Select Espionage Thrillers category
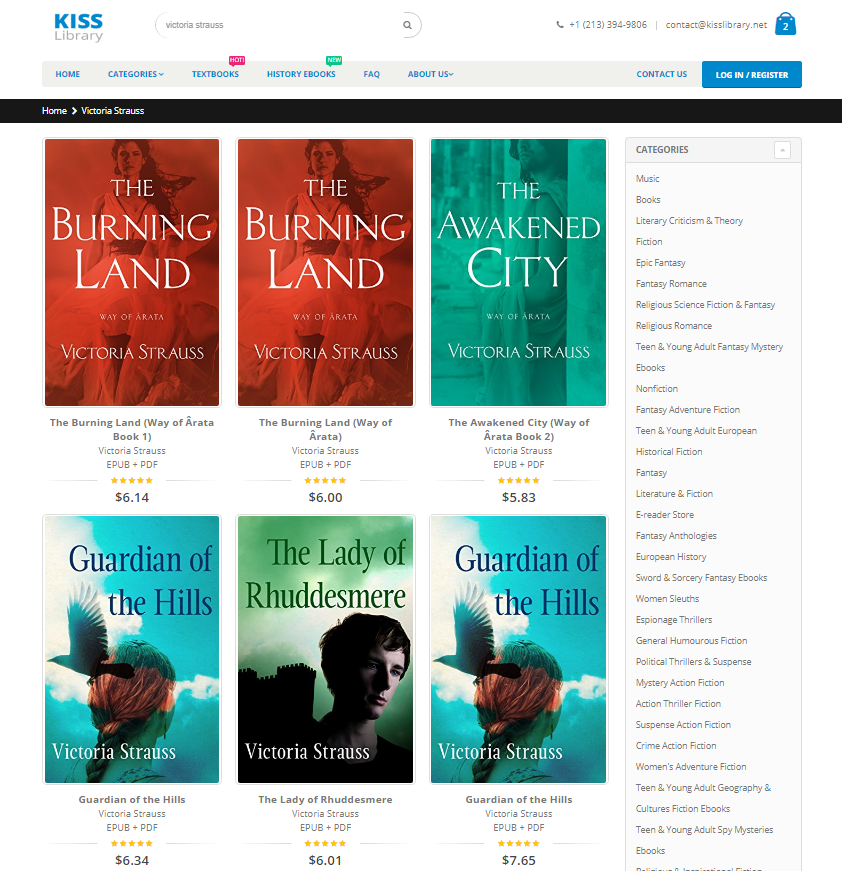The width and height of the screenshot is (842, 871). coord(674,620)
